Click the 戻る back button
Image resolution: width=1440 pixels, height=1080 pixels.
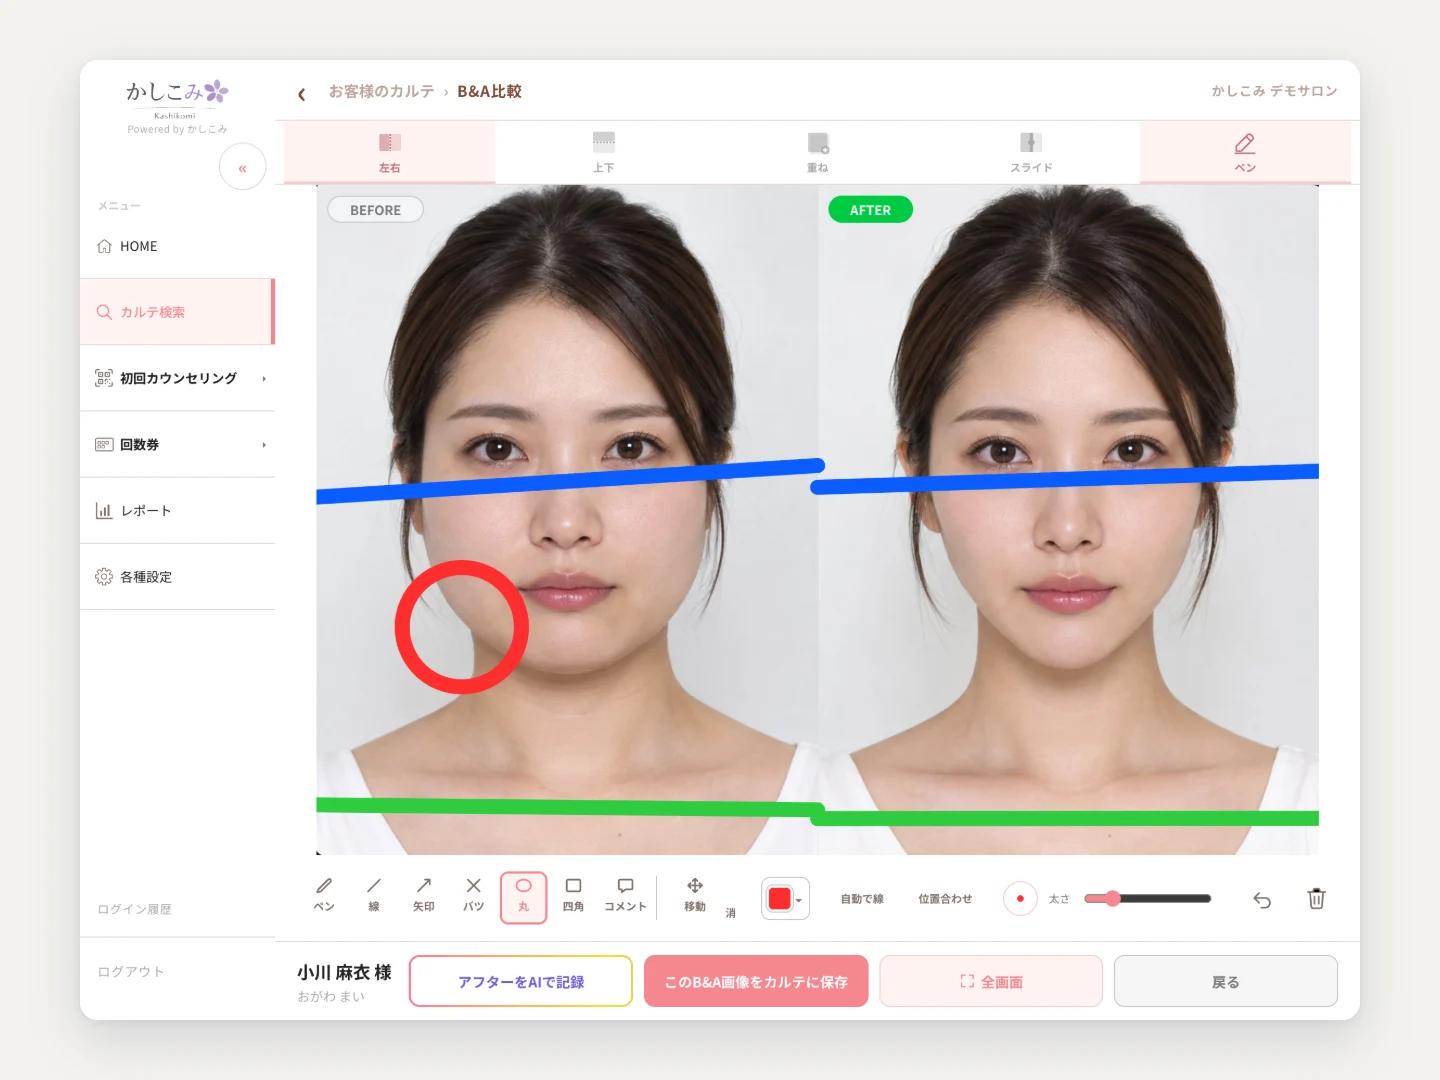click(x=1226, y=981)
